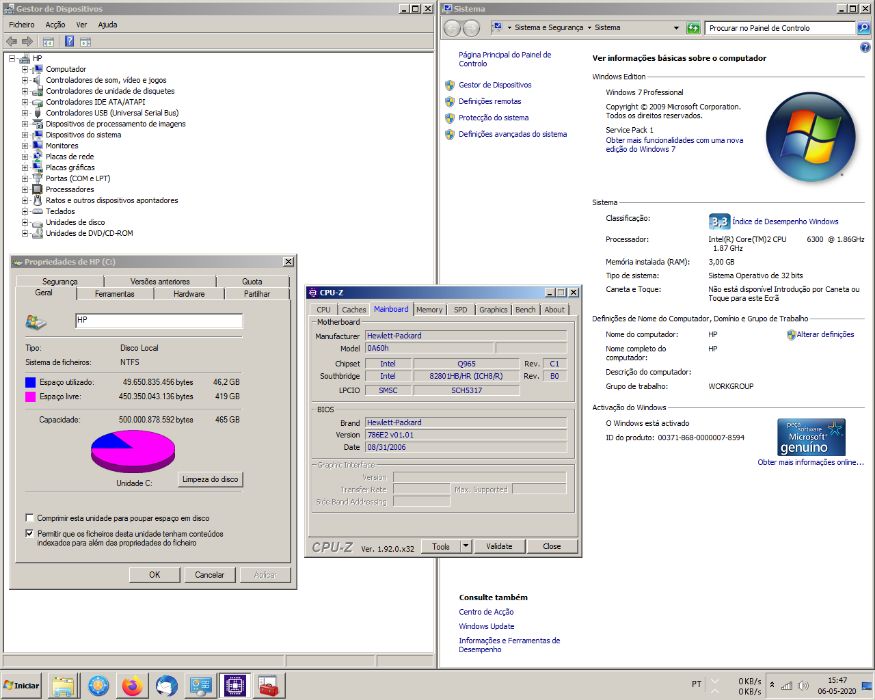Click the Procurar no Painel de Controlo search box

point(780,28)
